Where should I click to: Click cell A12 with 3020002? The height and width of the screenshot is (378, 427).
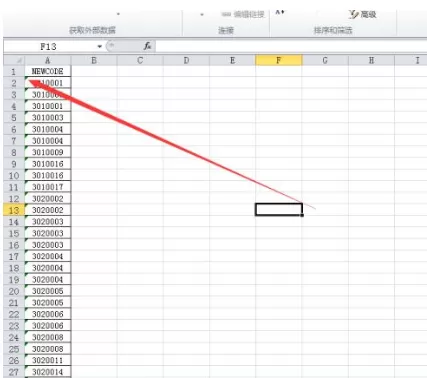[x=48, y=199]
